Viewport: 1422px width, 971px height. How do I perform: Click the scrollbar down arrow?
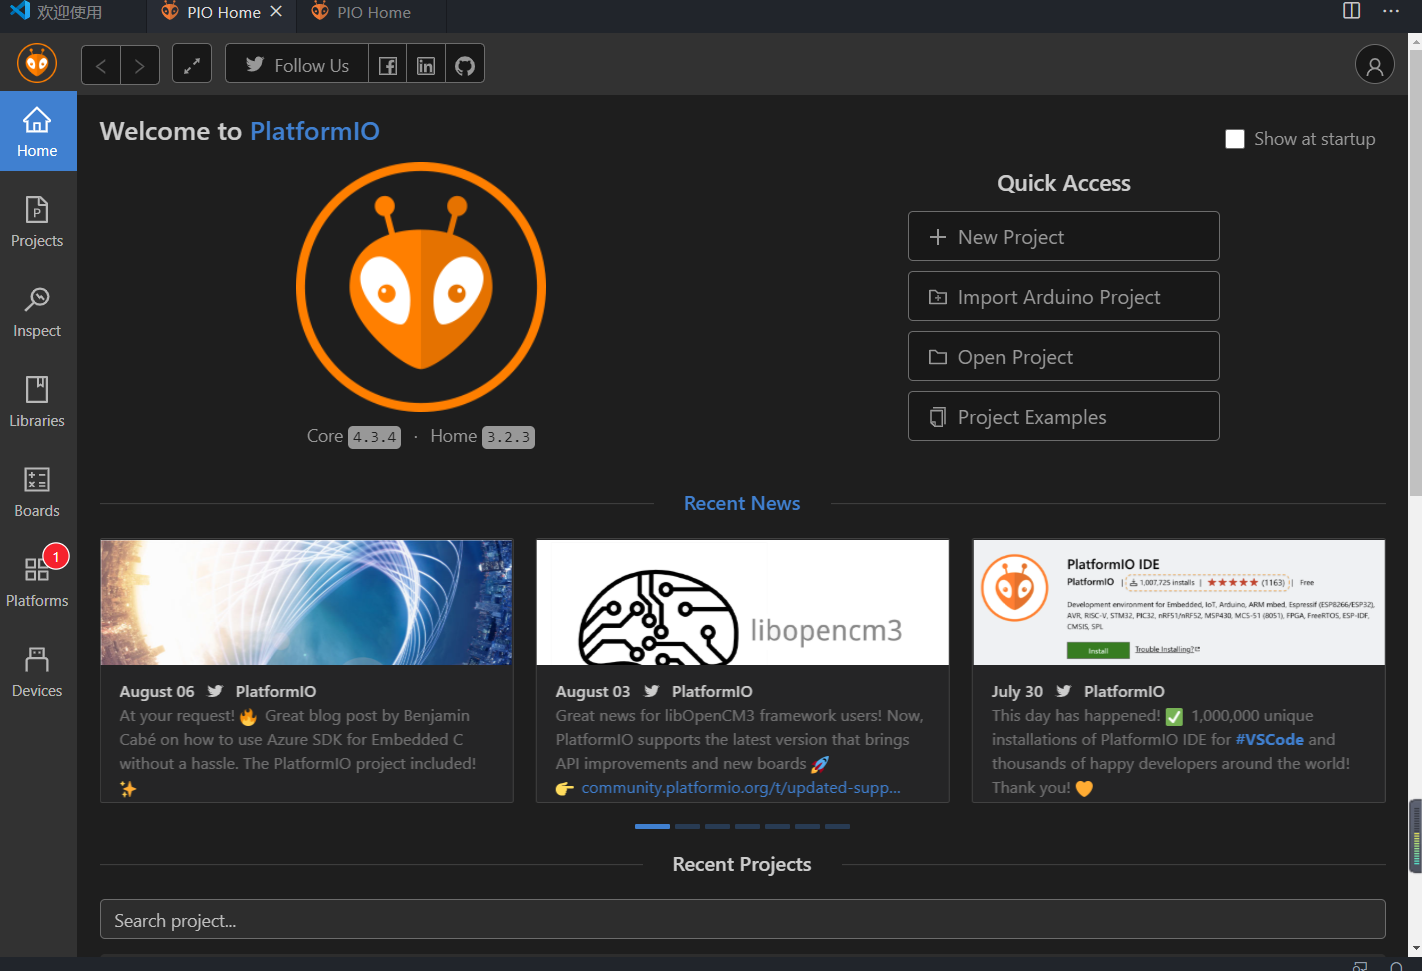click(x=1415, y=948)
